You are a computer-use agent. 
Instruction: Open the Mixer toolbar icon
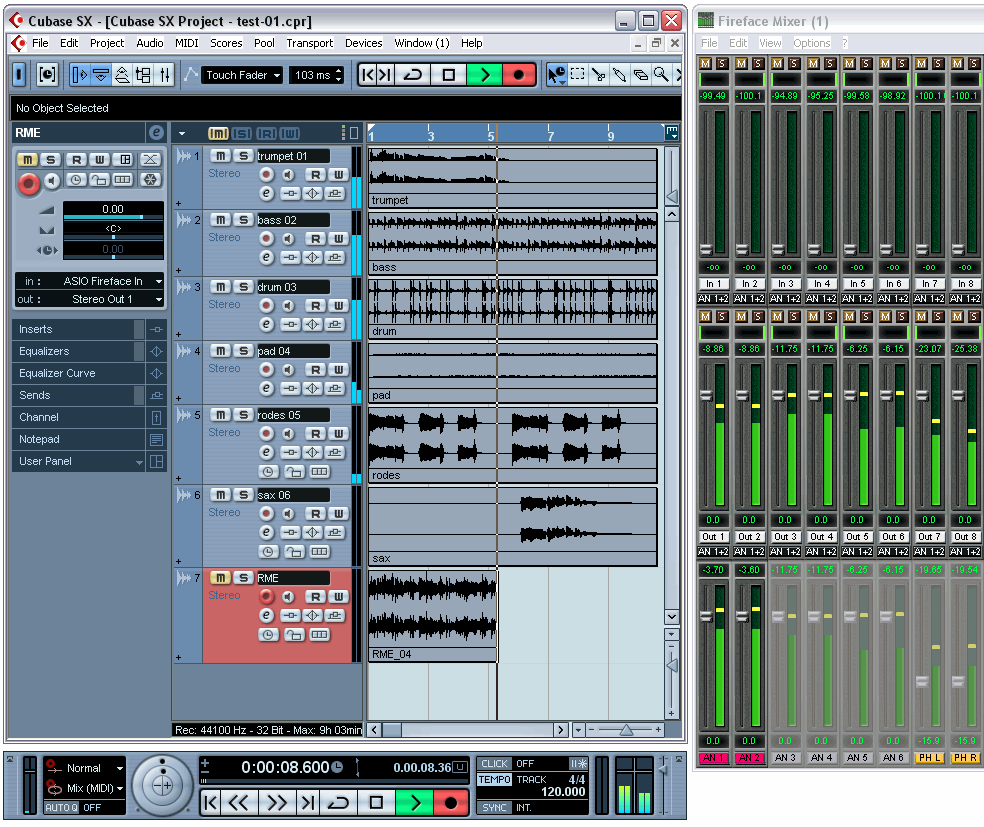tap(165, 75)
